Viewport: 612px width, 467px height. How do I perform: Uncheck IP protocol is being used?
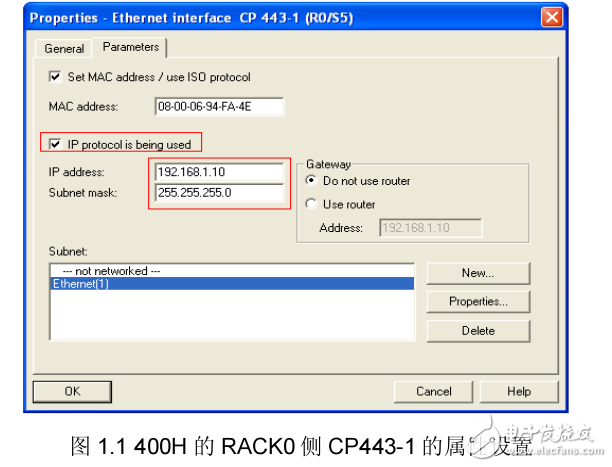tap(55, 144)
